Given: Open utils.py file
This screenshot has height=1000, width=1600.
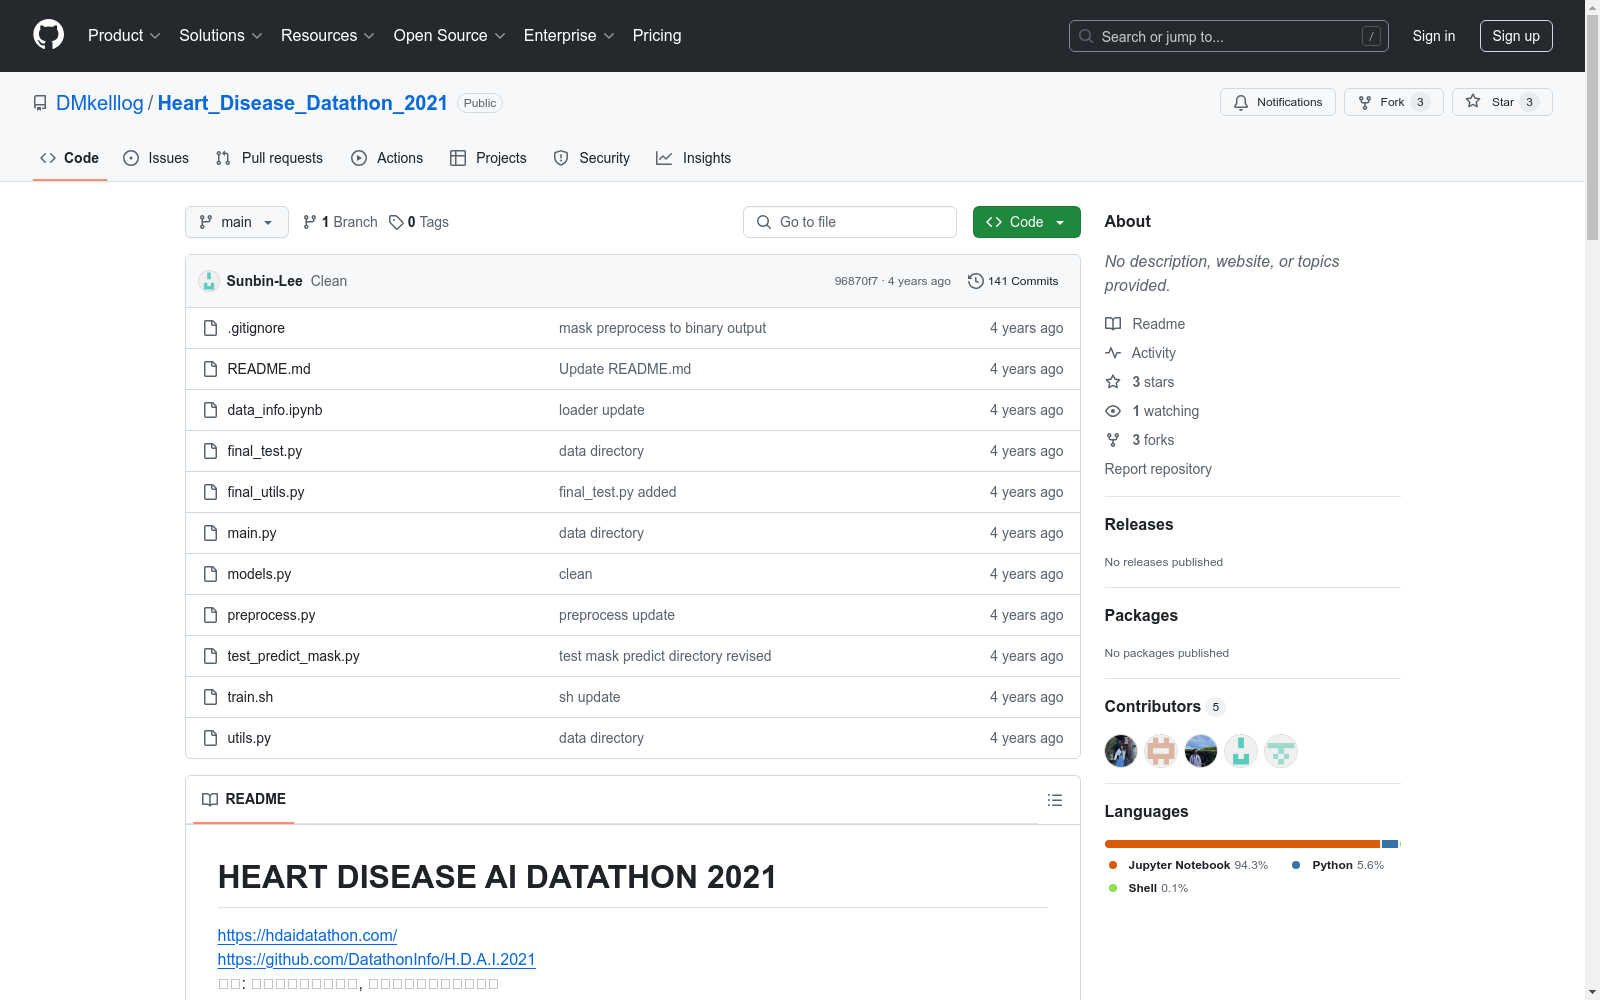Looking at the screenshot, I should pyautogui.click(x=249, y=738).
